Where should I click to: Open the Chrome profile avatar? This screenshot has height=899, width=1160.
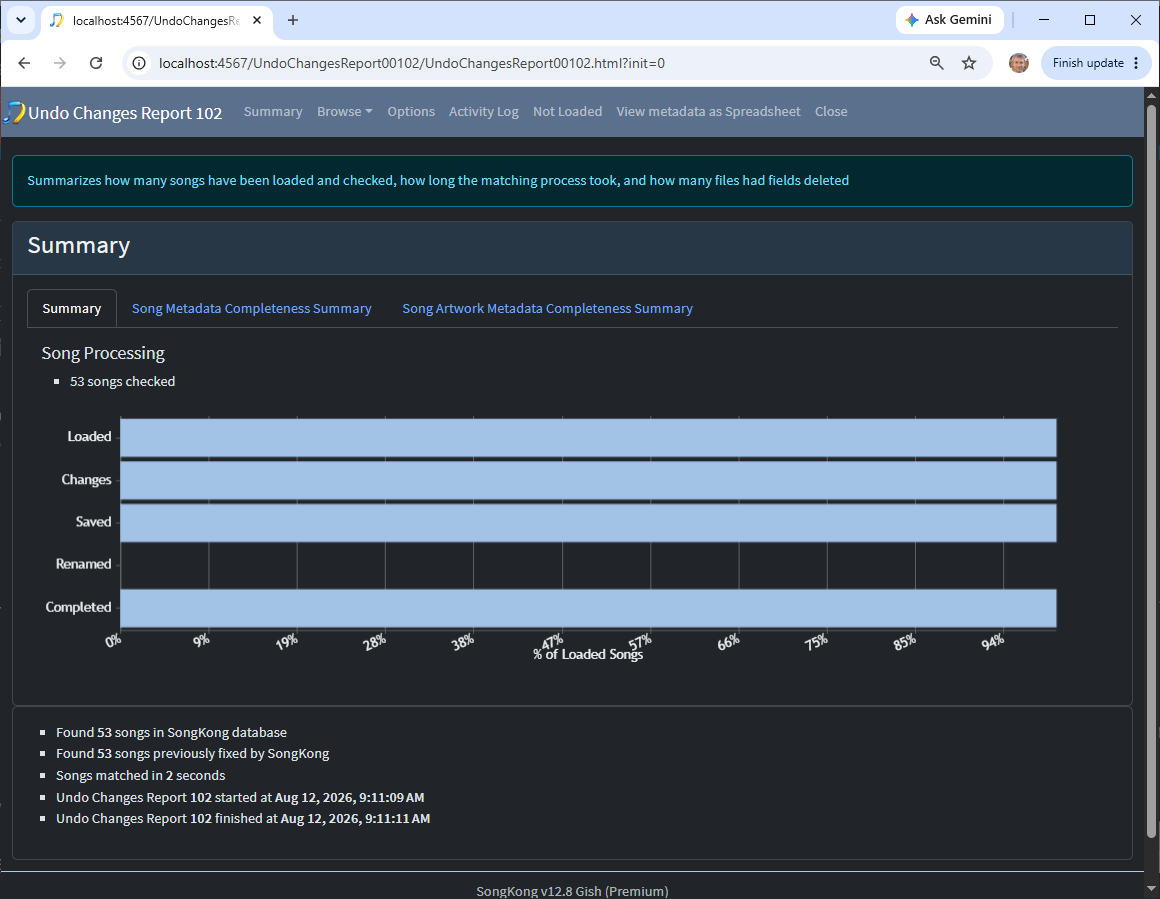pyautogui.click(x=1019, y=63)
